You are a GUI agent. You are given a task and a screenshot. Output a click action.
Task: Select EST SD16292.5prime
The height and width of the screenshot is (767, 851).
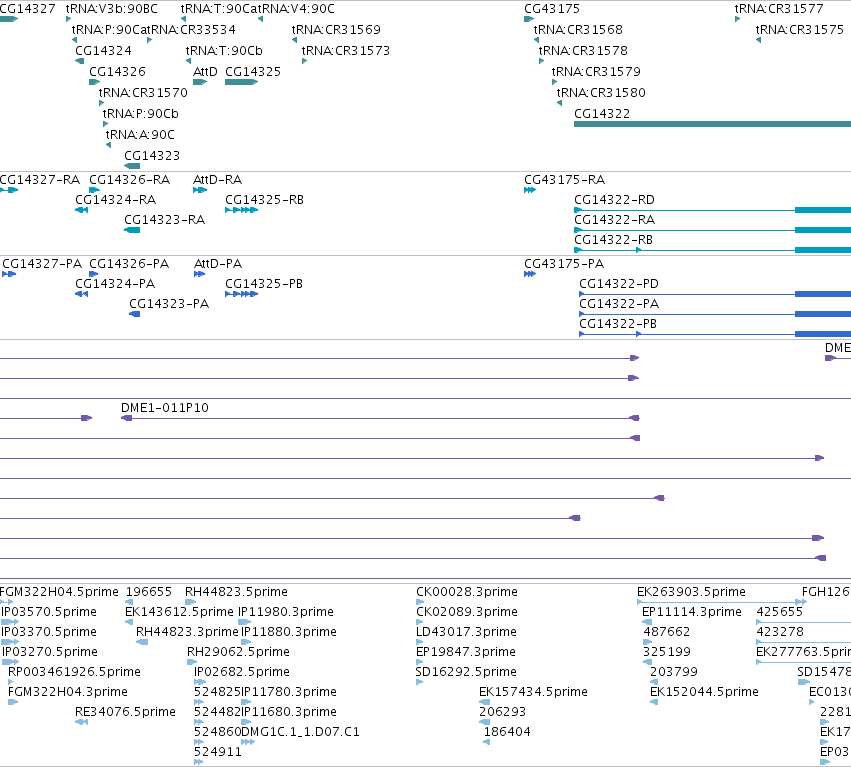[x=419, y=682]
